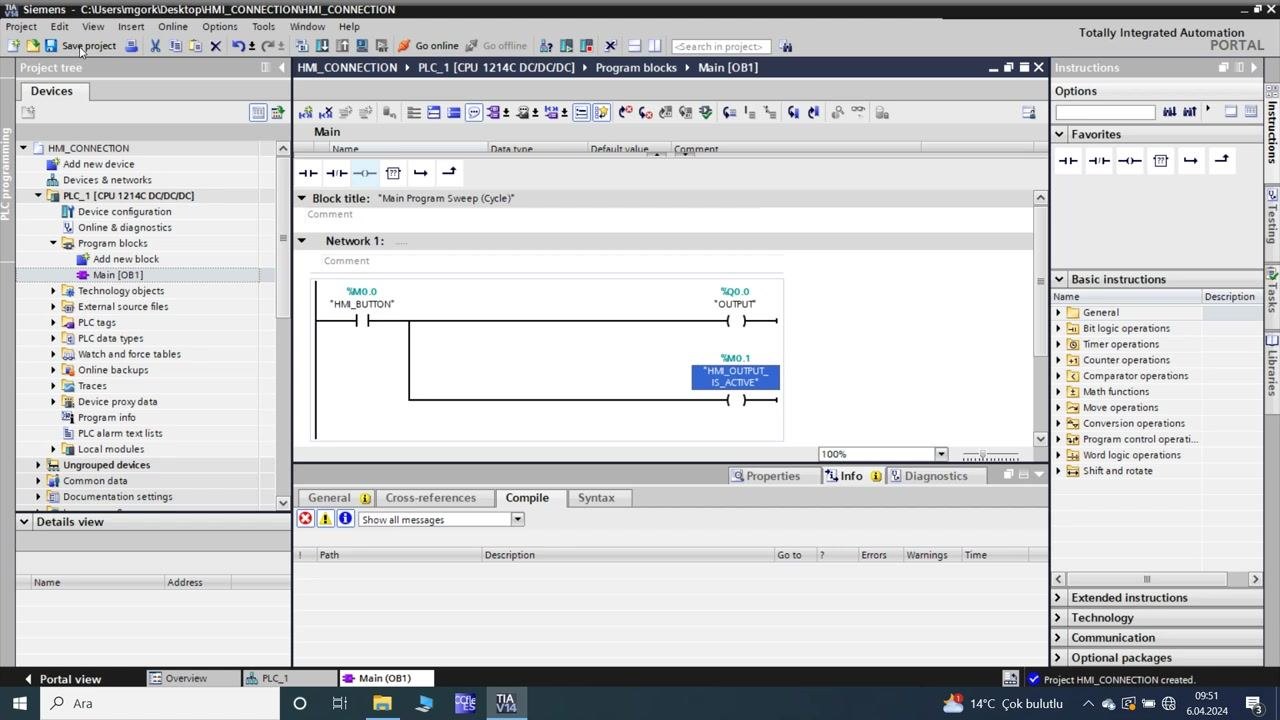This screenshot has width=1280, height=720.
Task: Click the open project icon in toolbar
Action: click(32, 46)
